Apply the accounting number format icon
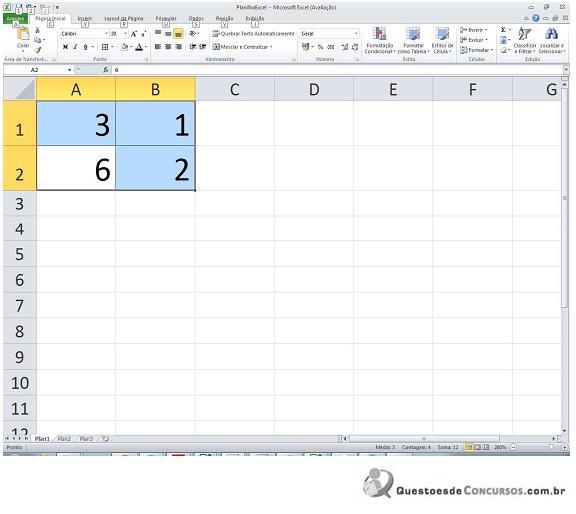Screen dimensions: 576x514 pos(305,47)
